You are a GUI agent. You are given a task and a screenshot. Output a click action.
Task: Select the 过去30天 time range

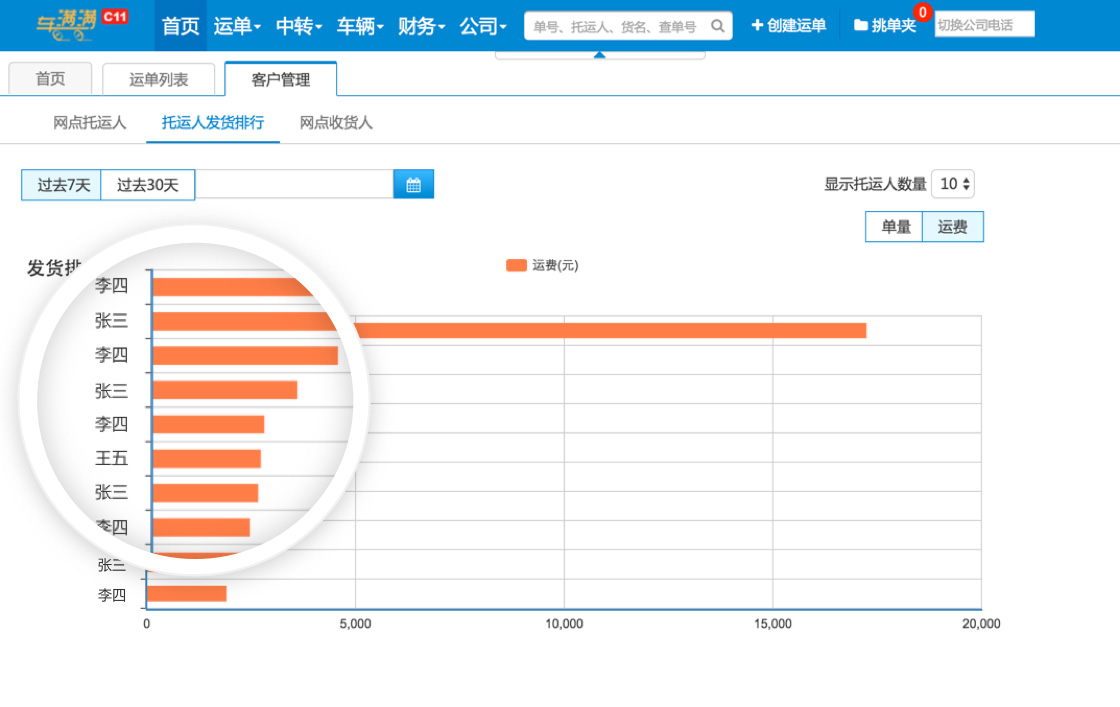coord(147,184)
